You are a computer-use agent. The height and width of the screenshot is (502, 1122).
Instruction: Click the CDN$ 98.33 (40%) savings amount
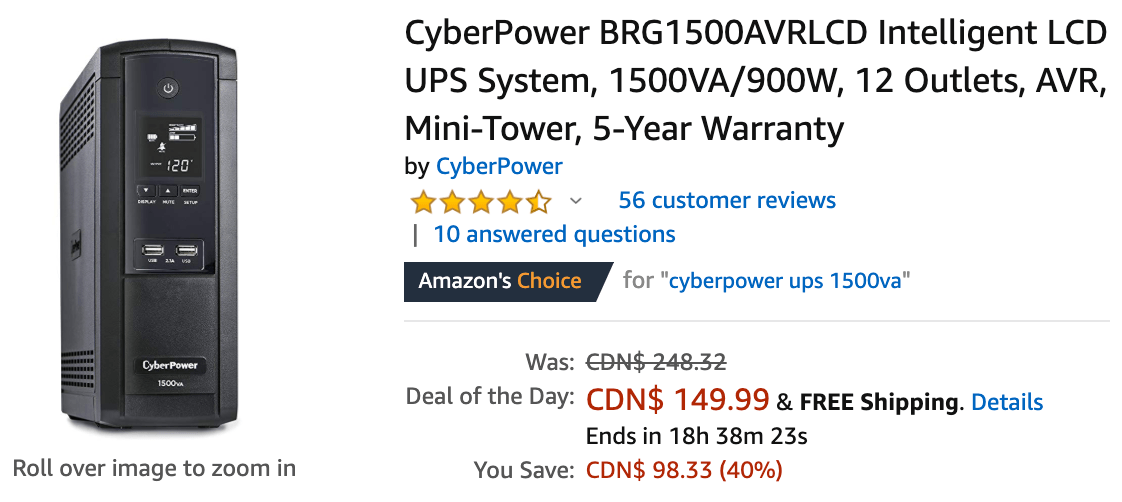click(x=684, y=470)
